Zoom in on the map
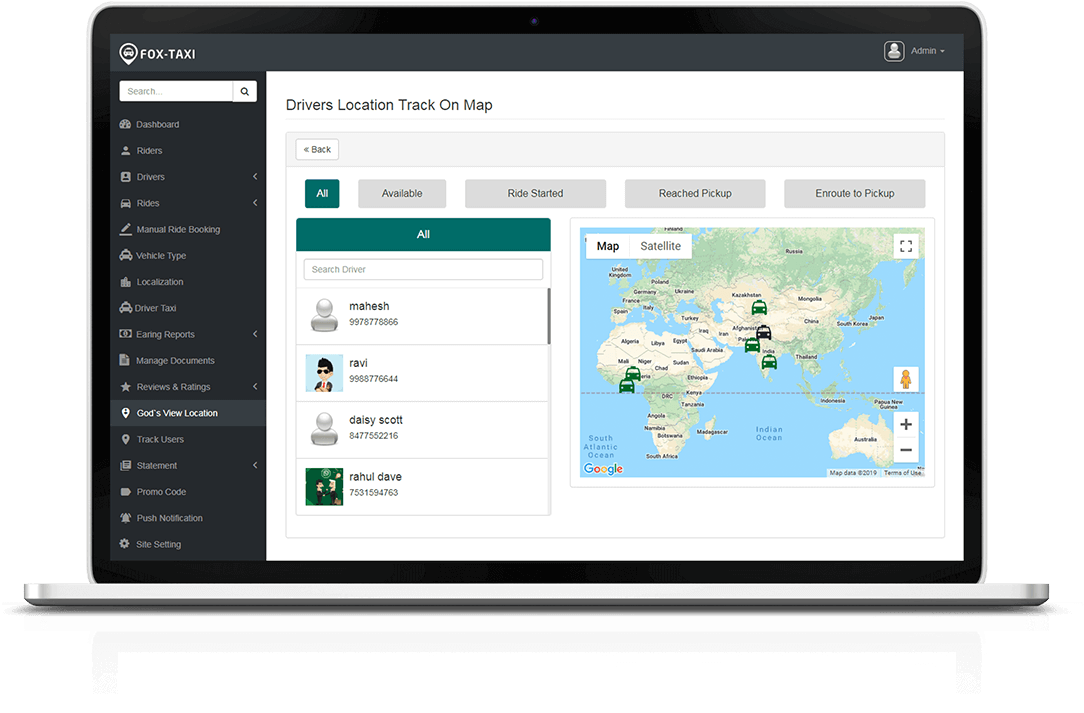1084x713 pixels. tap(905, 425)
